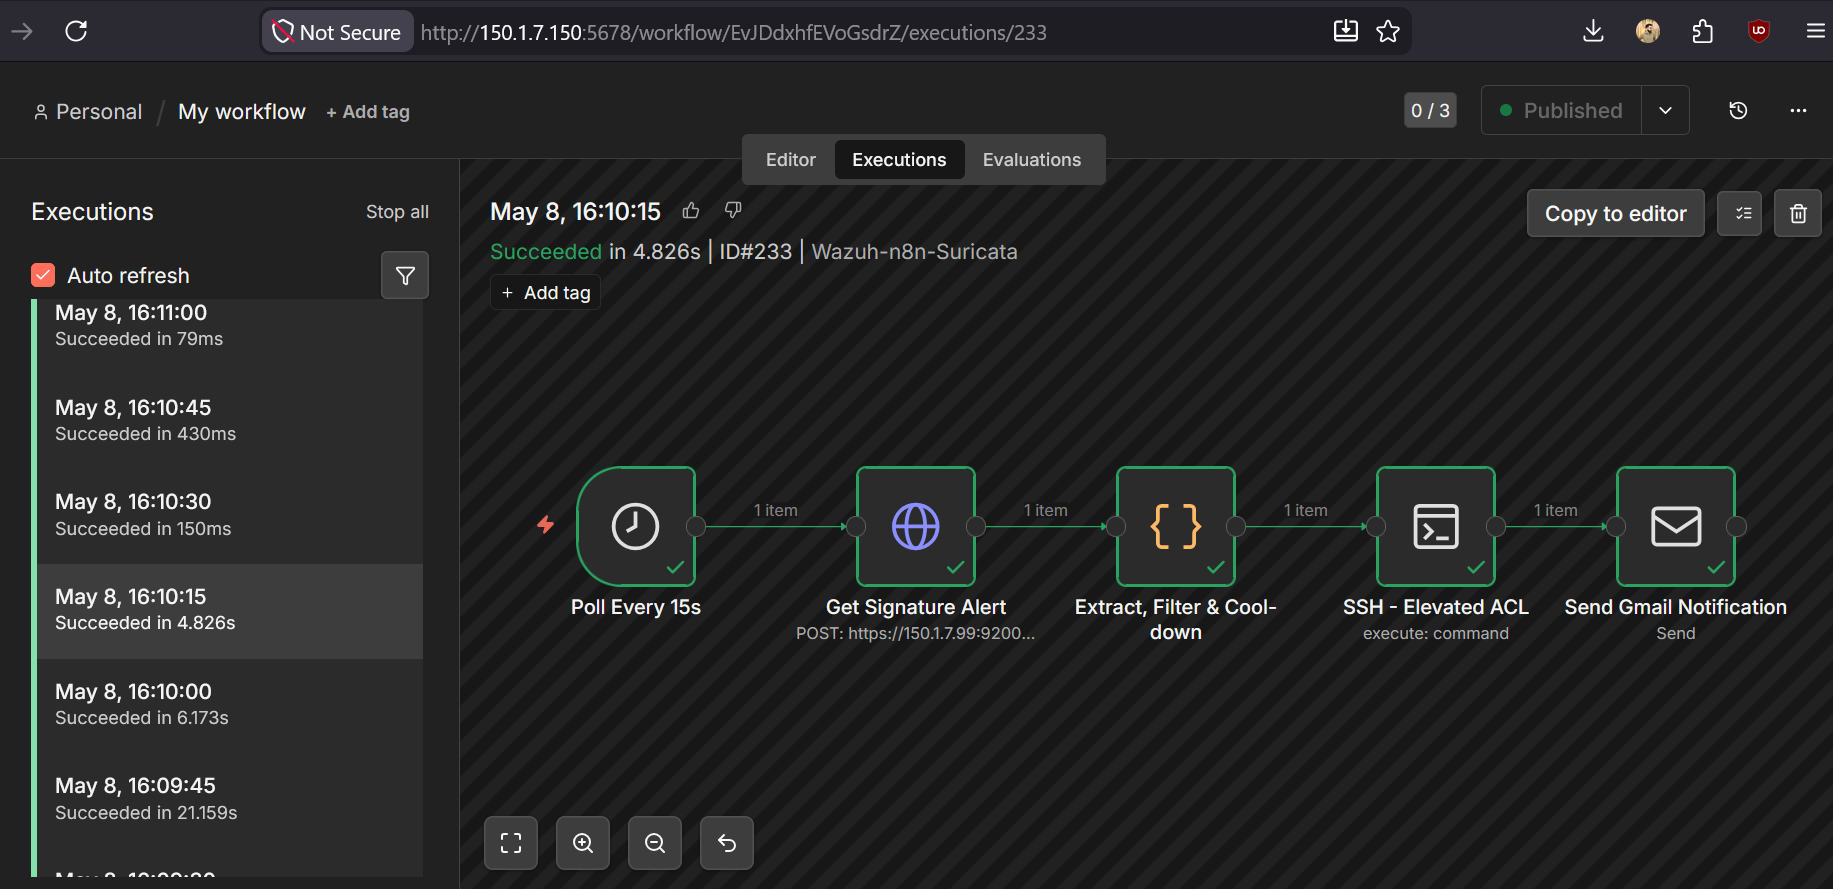Rate the execution with thumbs up
This screenshot has height=889, width=1833.
(691, 210)
